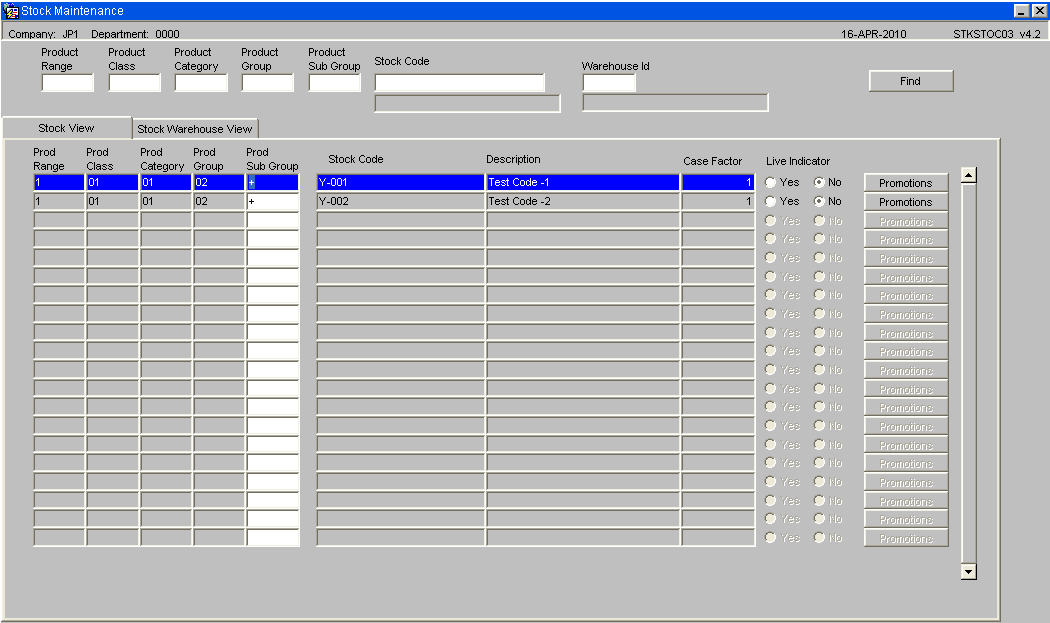Screen dimensions: 1050x623
Task: Focus the Product Range search field
Action: 68,82
